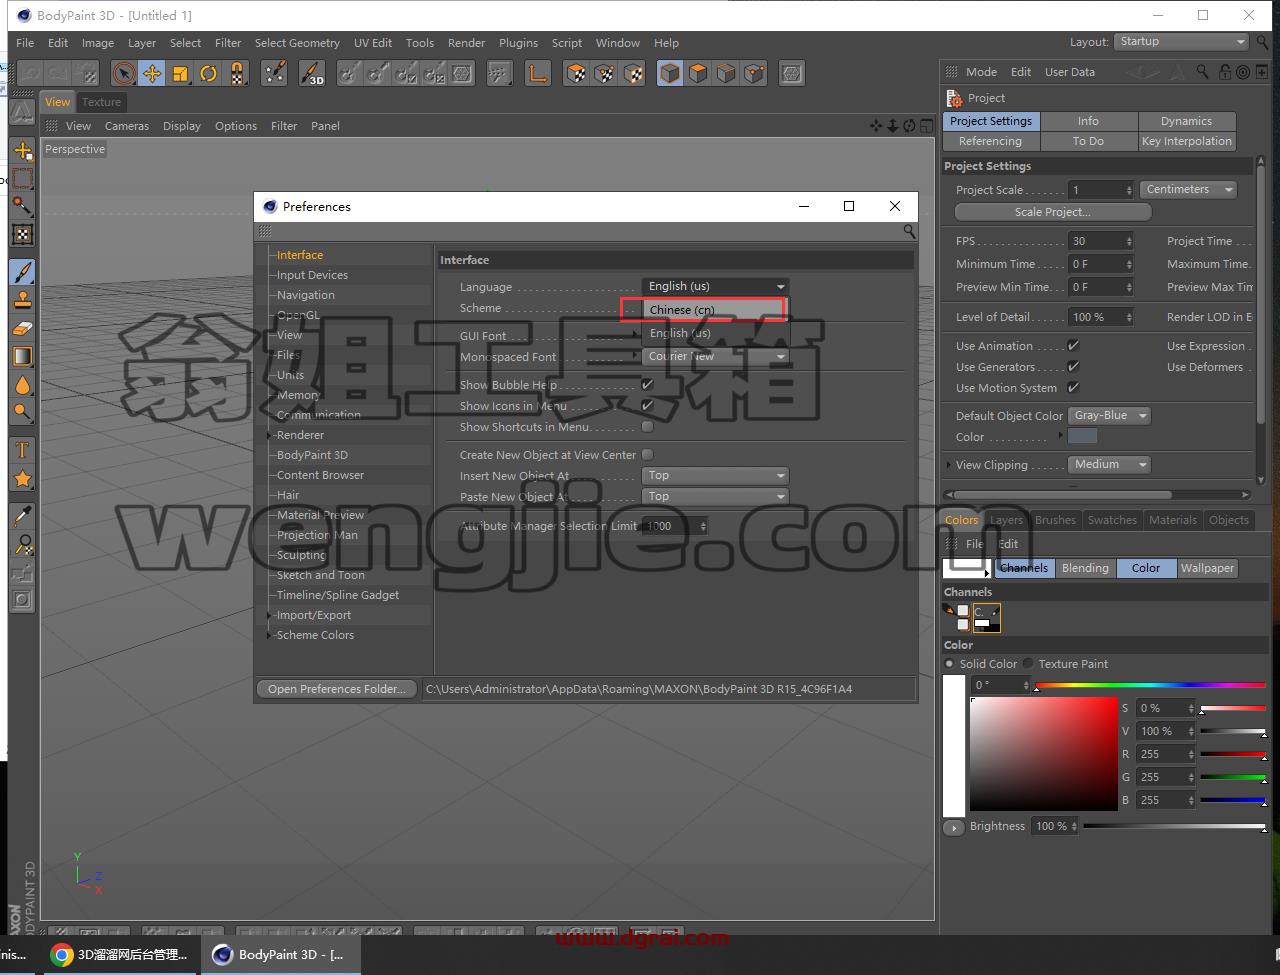This screenshot has width=1280, height=975.
Task: Switch to the Swatches tab
Action: (1112, 520)
